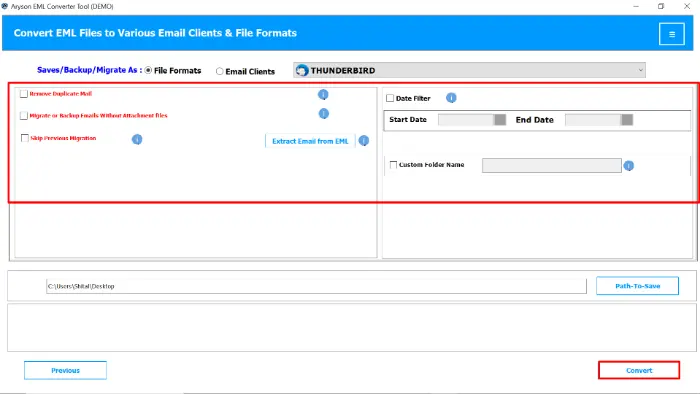Select the Email Clients radio button
This screenshot has height=394, width=700.
220,71
